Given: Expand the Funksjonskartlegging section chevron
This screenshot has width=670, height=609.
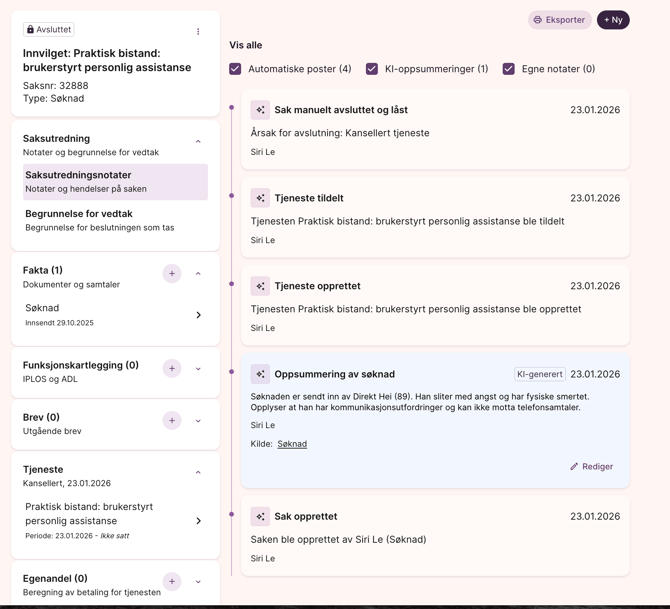Looking at the screenshot, I should click(x=198, y=369).
